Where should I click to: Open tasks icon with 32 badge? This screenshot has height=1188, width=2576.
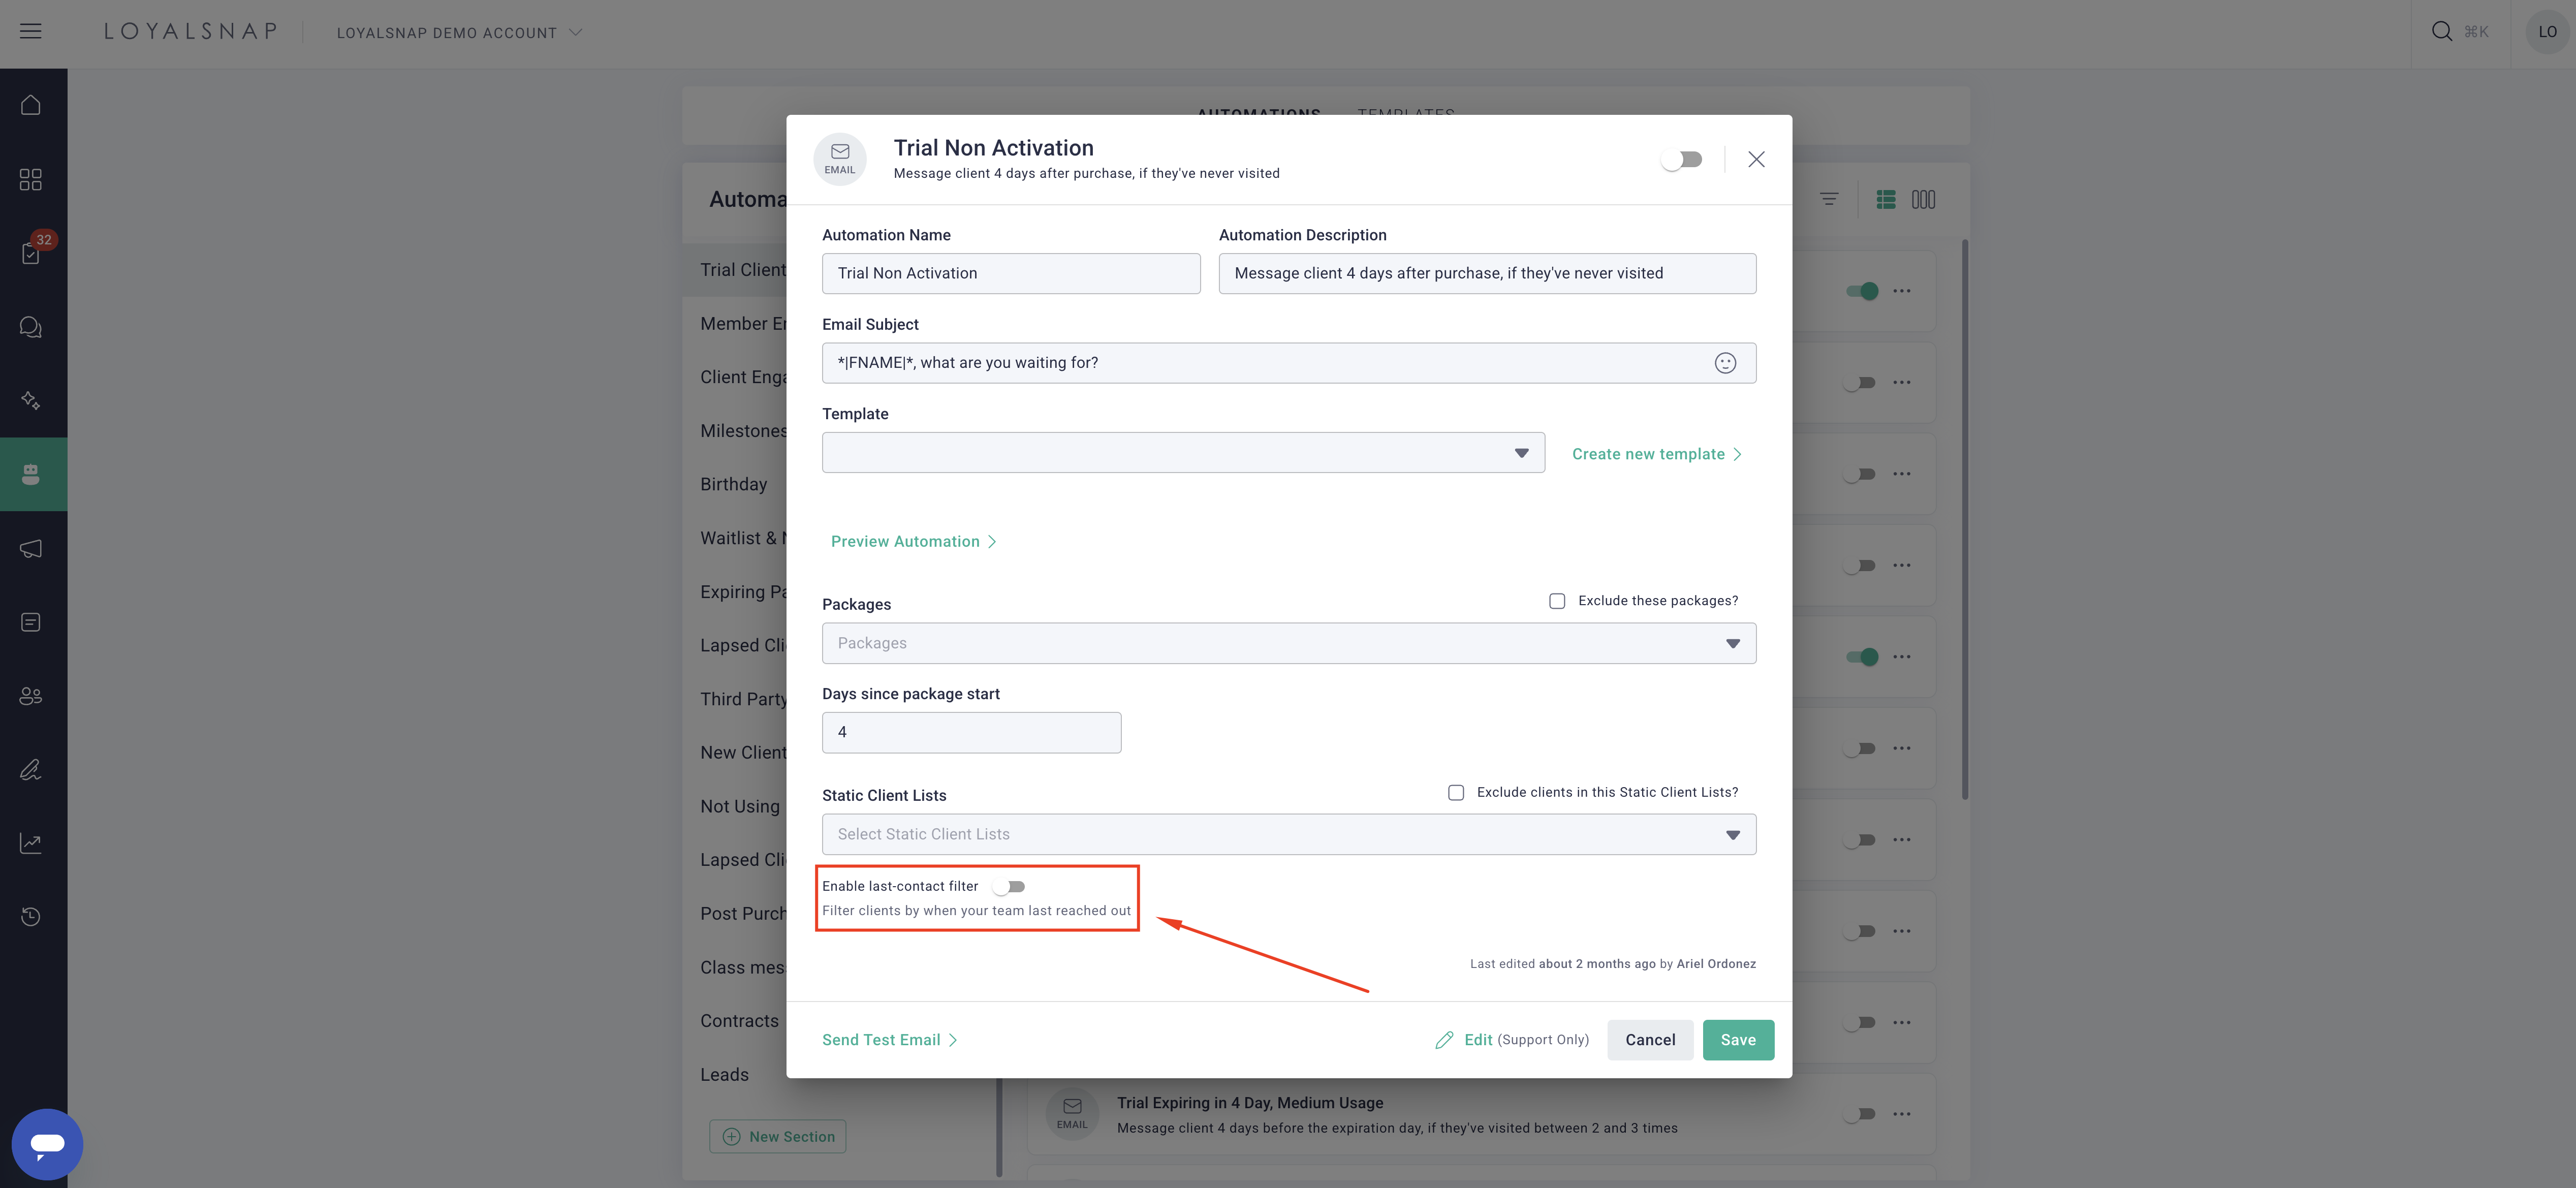coord(31,253)
